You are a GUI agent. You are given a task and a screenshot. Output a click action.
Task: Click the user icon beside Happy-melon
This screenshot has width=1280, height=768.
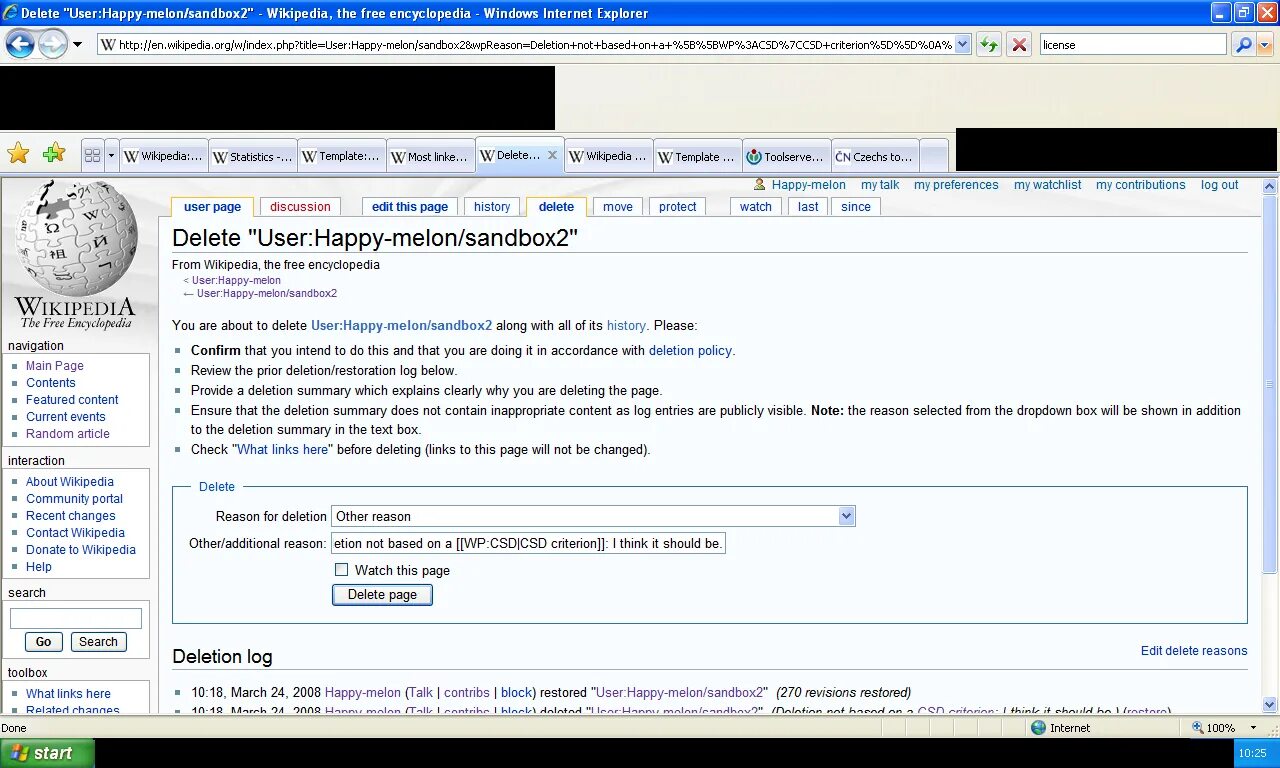pos(760,185)
